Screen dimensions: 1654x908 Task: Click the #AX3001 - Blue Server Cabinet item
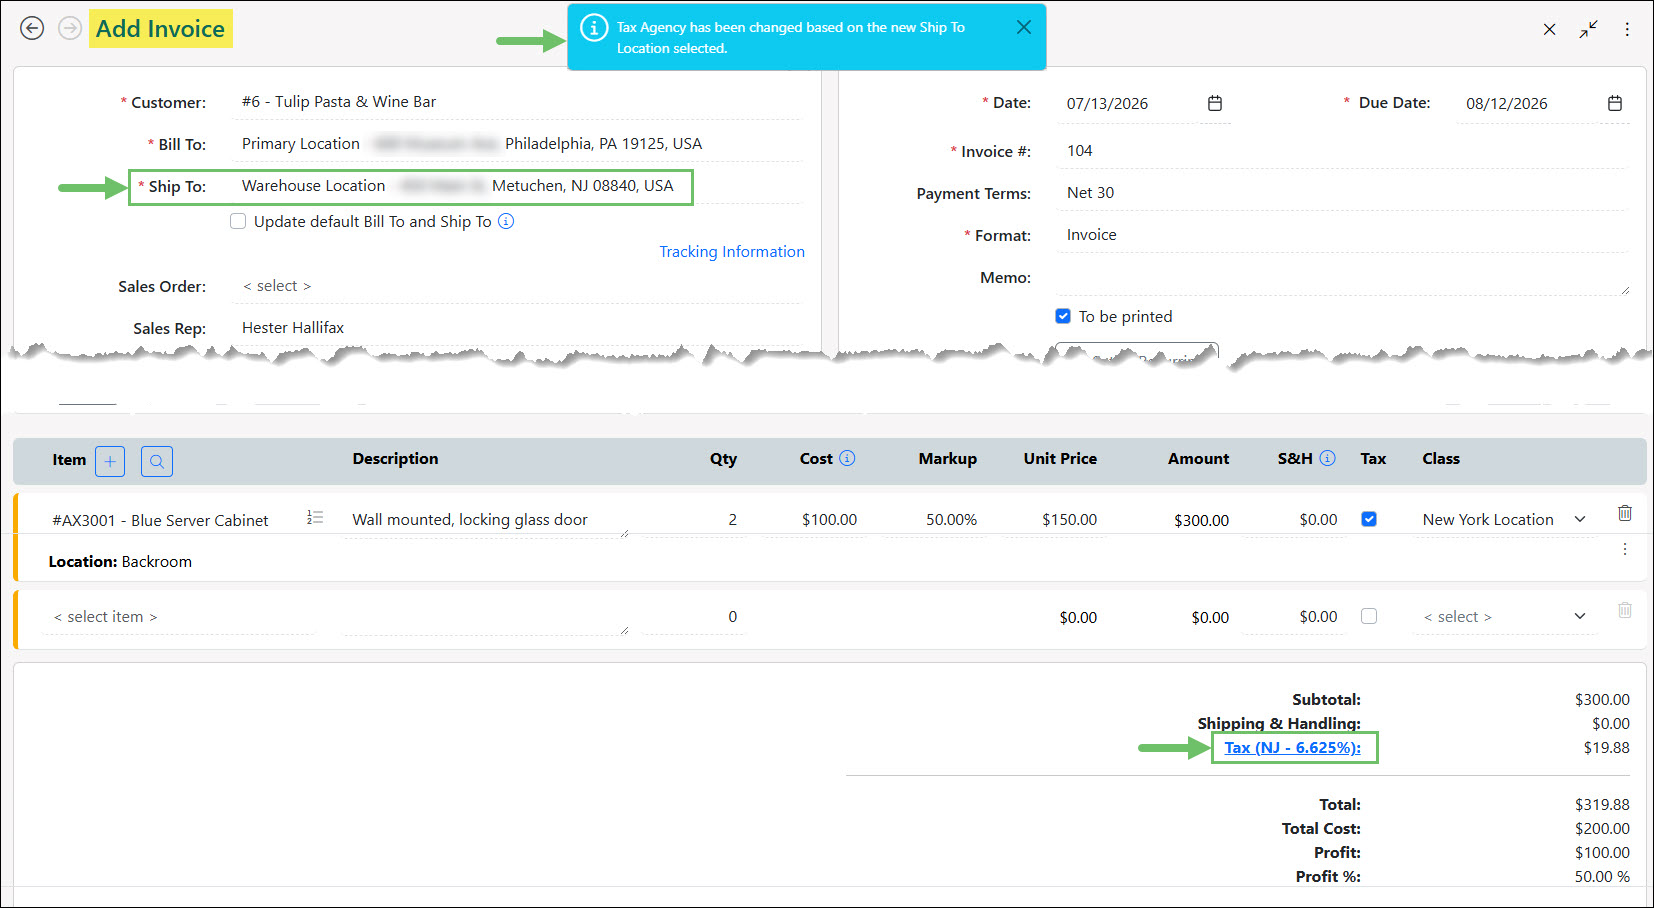coord(160,521)
